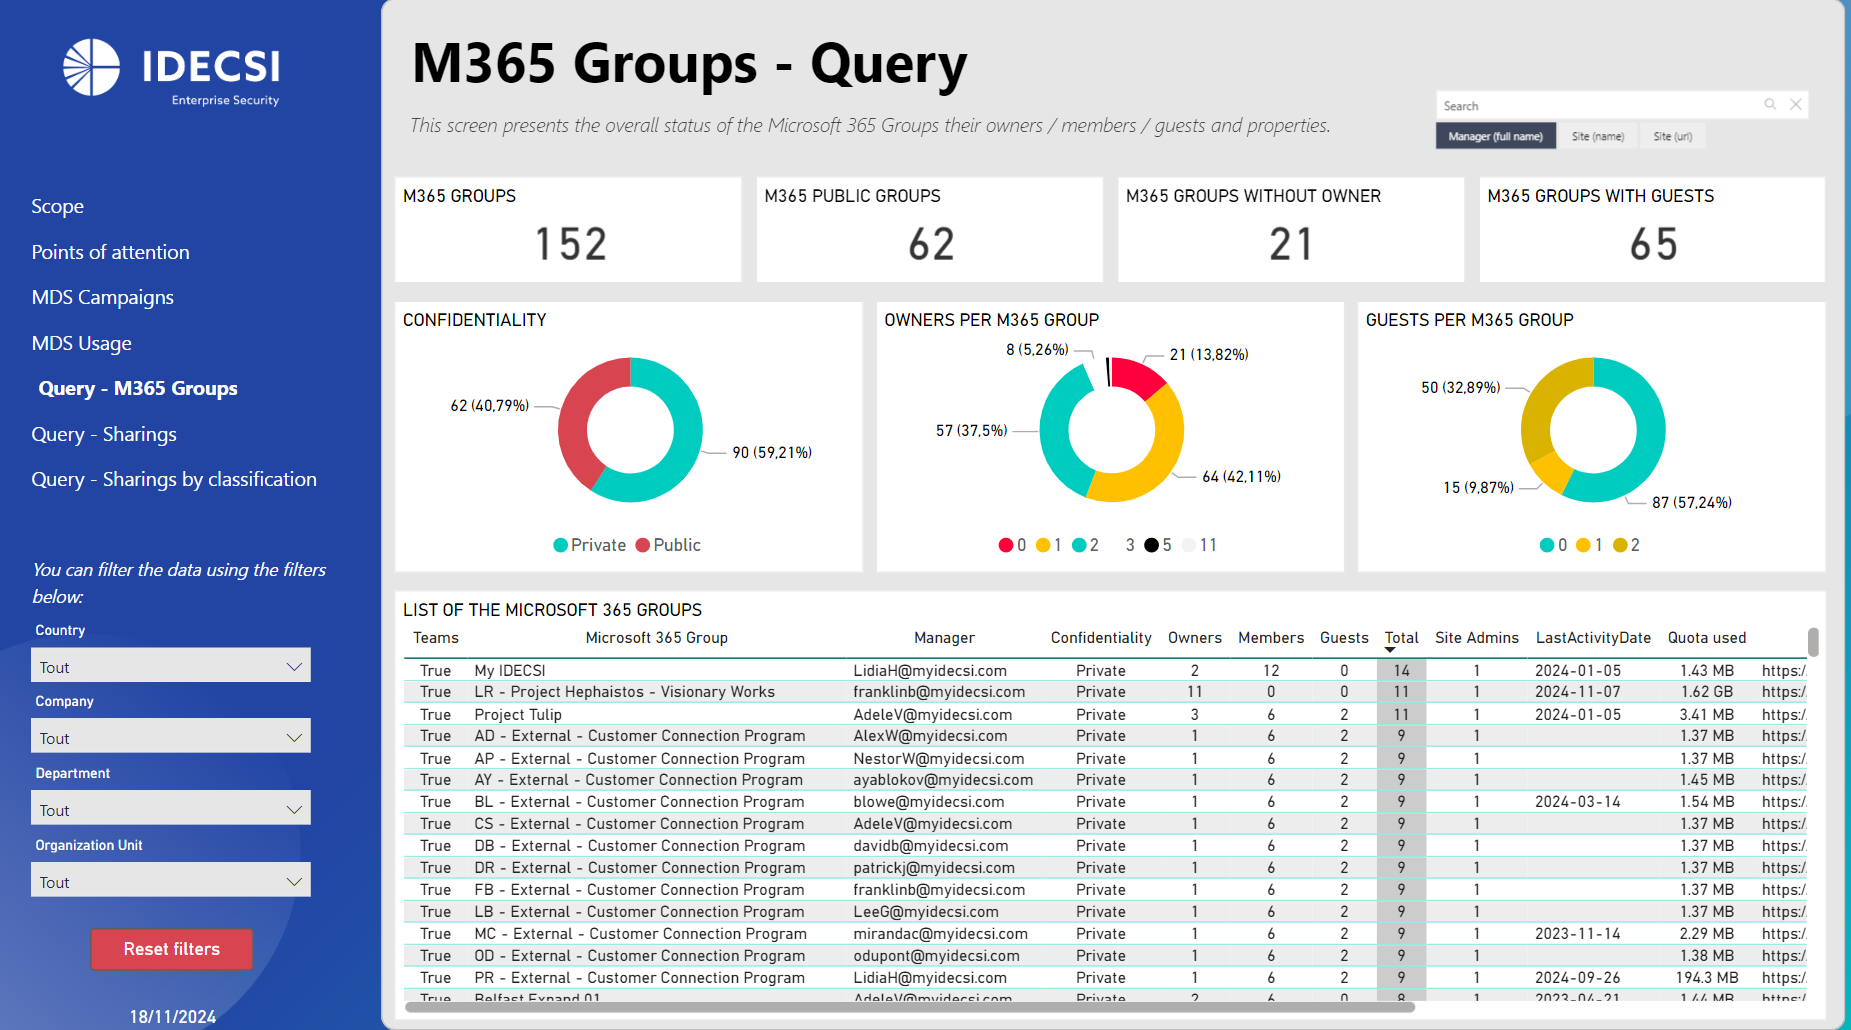Sort by the Quota used column header
Screen dimensions: 1851x1030
click(x=1707, y=638)
